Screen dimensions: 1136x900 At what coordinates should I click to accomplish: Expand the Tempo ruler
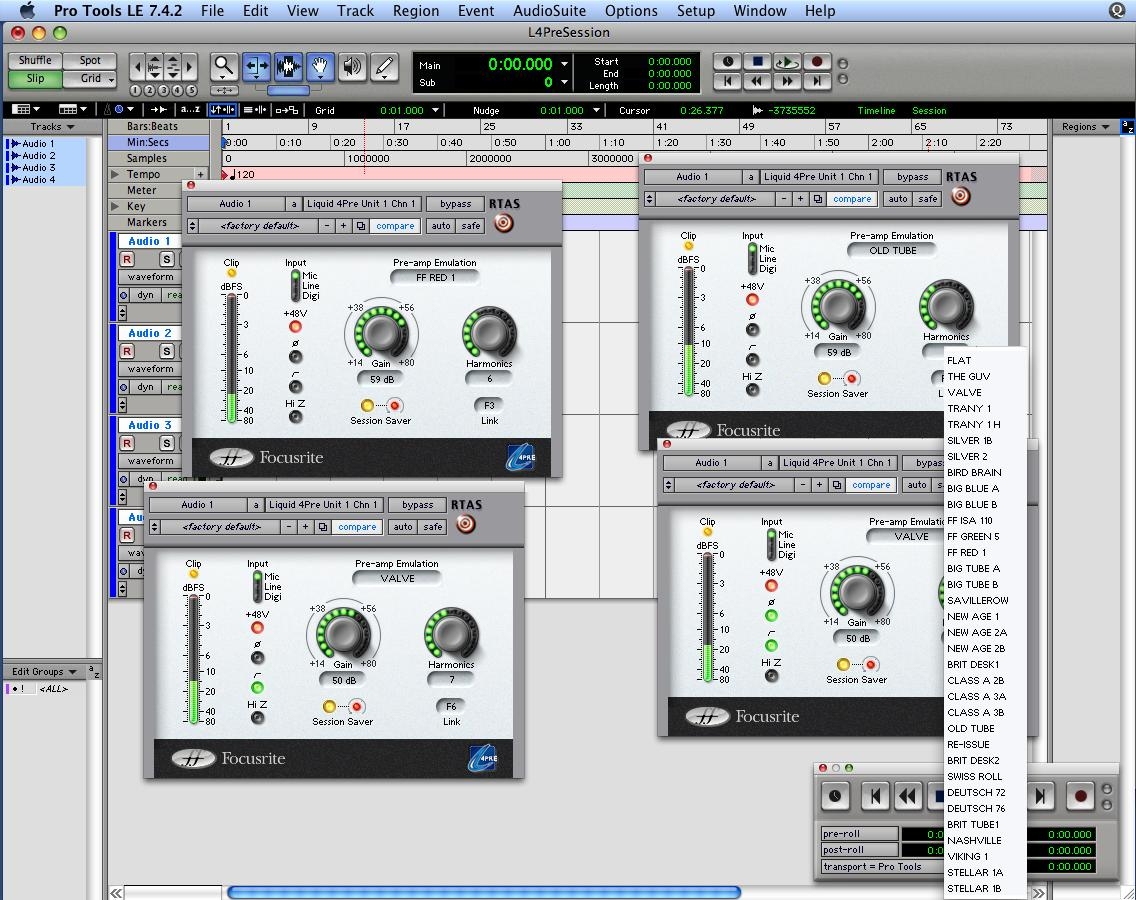tap(115, 174)
